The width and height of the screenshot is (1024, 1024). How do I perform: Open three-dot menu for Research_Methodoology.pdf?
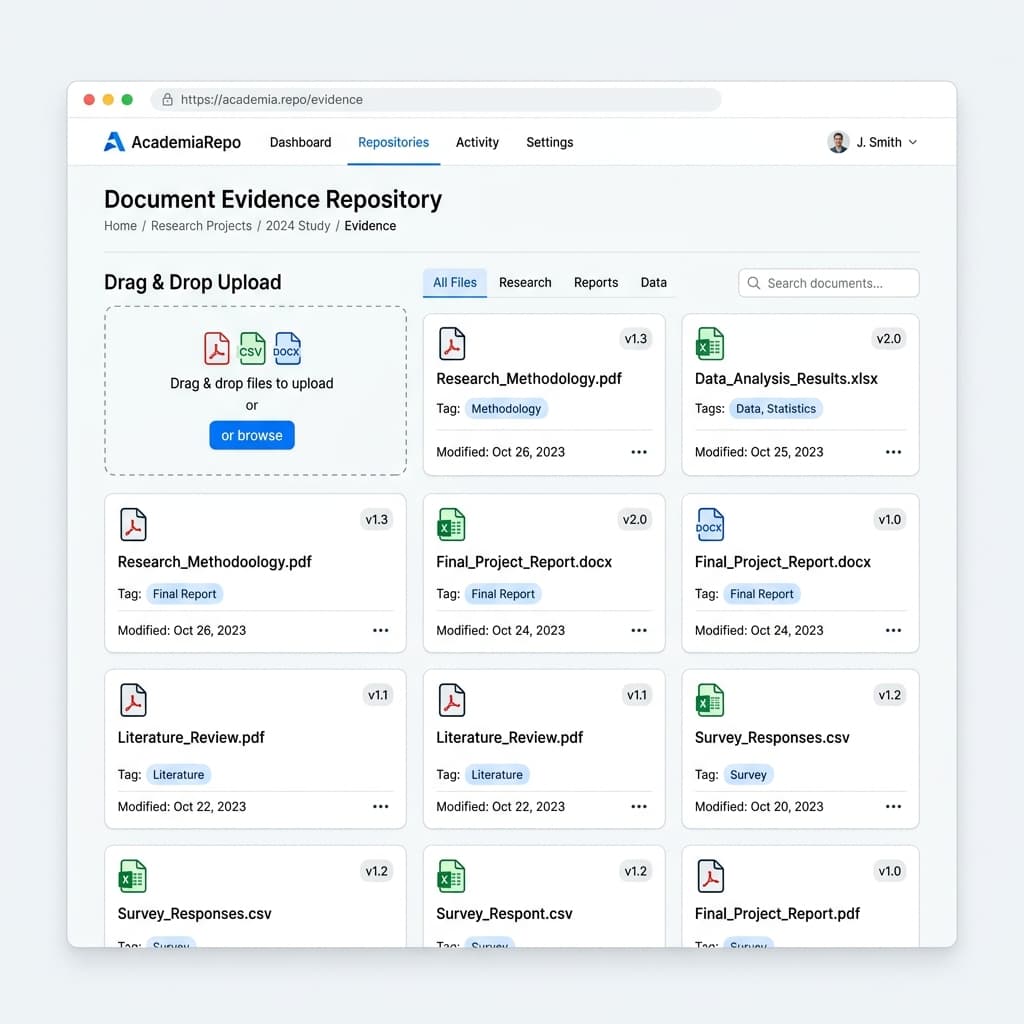click(x=381, y=630)
